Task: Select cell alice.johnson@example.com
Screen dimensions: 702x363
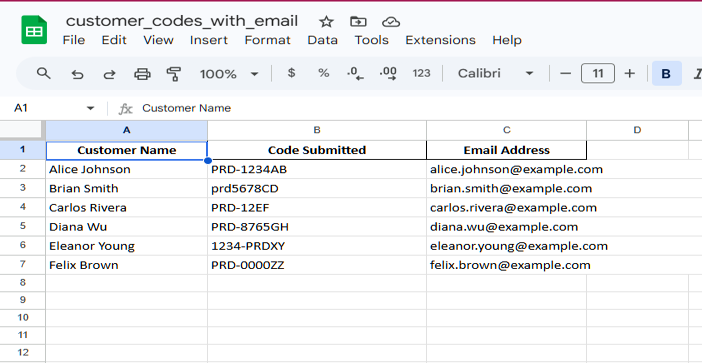Action: coord(506,169)
